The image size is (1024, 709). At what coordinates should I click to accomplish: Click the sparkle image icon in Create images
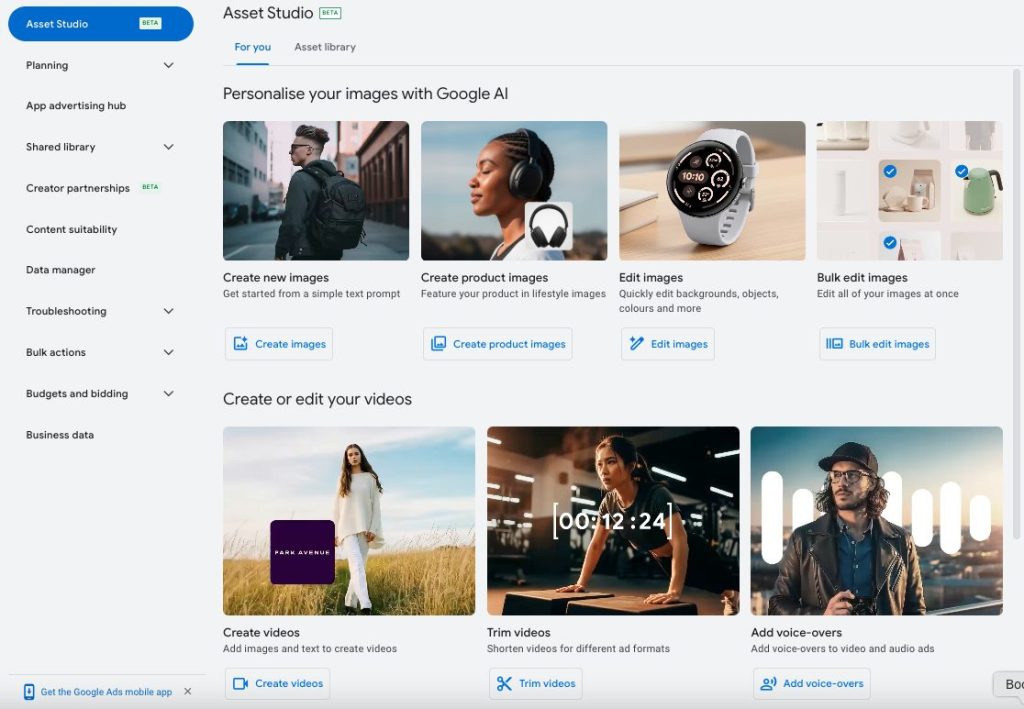click(240, 343)
